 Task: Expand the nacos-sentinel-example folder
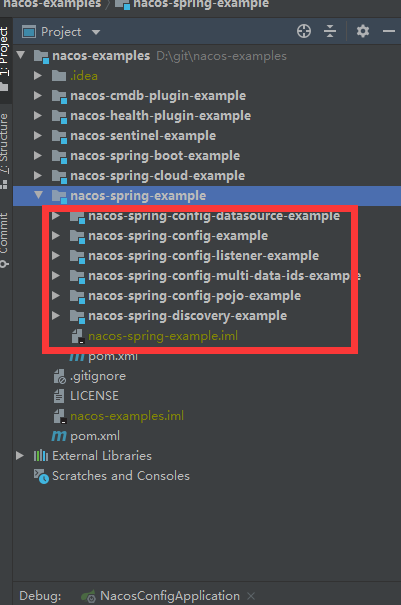[38, 135]
